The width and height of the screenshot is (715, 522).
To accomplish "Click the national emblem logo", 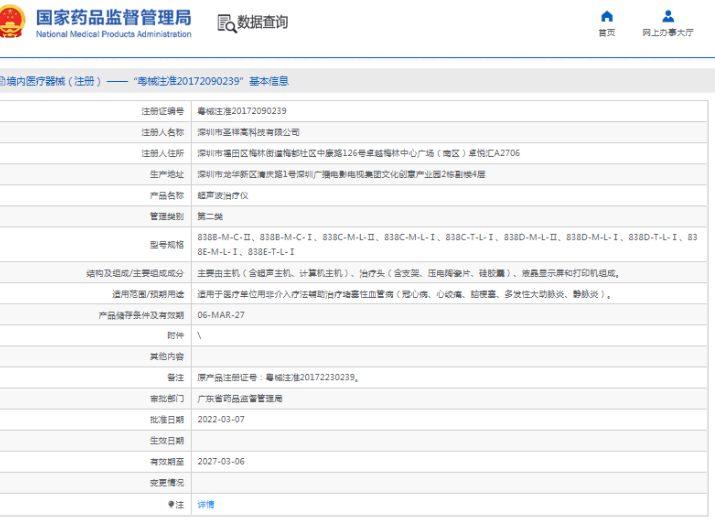I will (11, 21).
